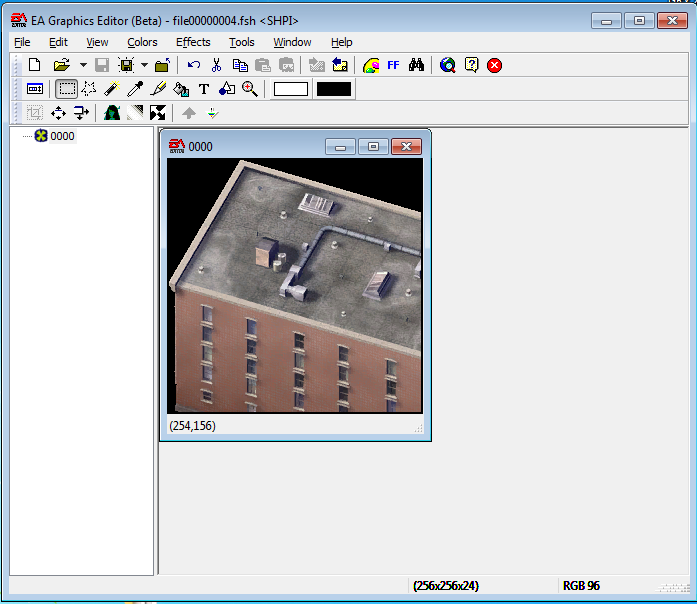Click the New file icon

pos(34,65)
